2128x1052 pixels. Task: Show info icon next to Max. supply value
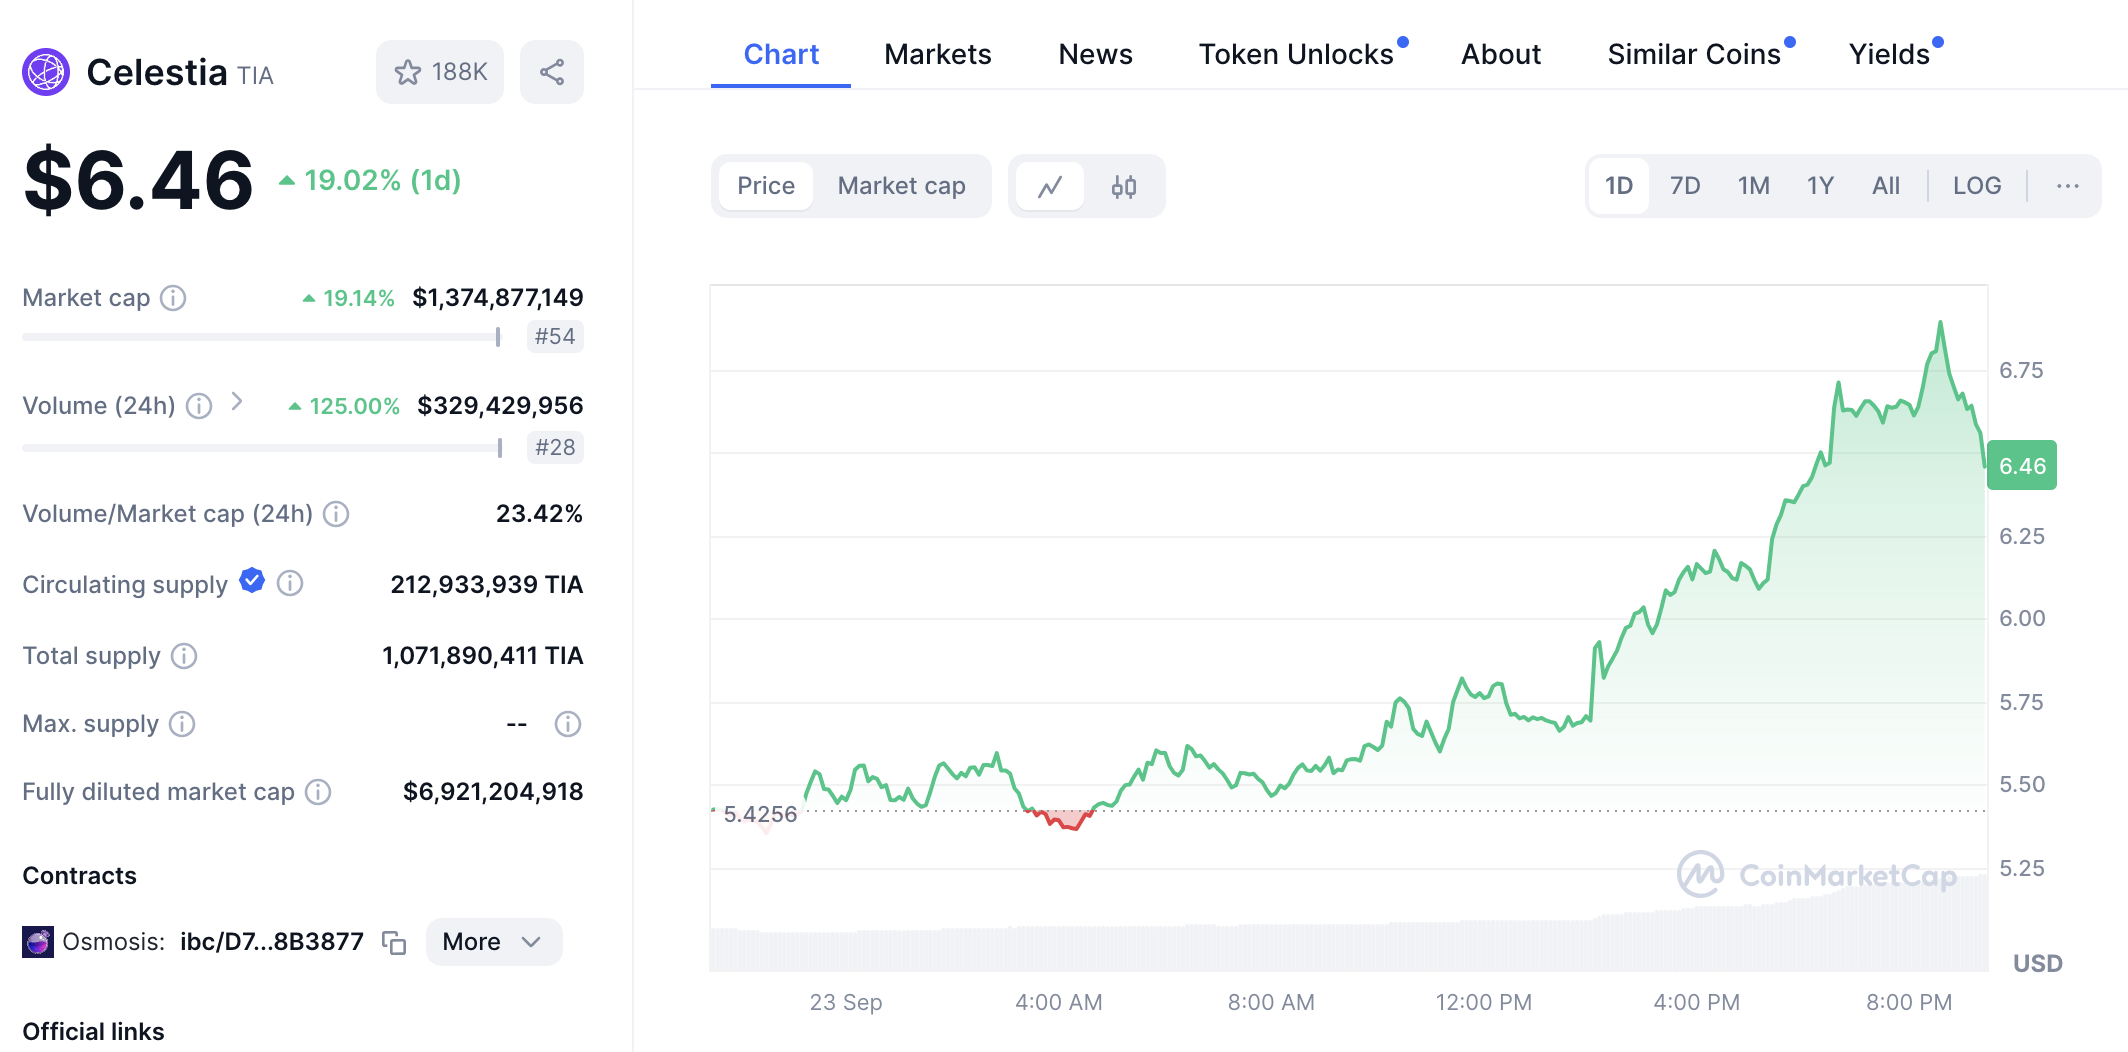568,724
